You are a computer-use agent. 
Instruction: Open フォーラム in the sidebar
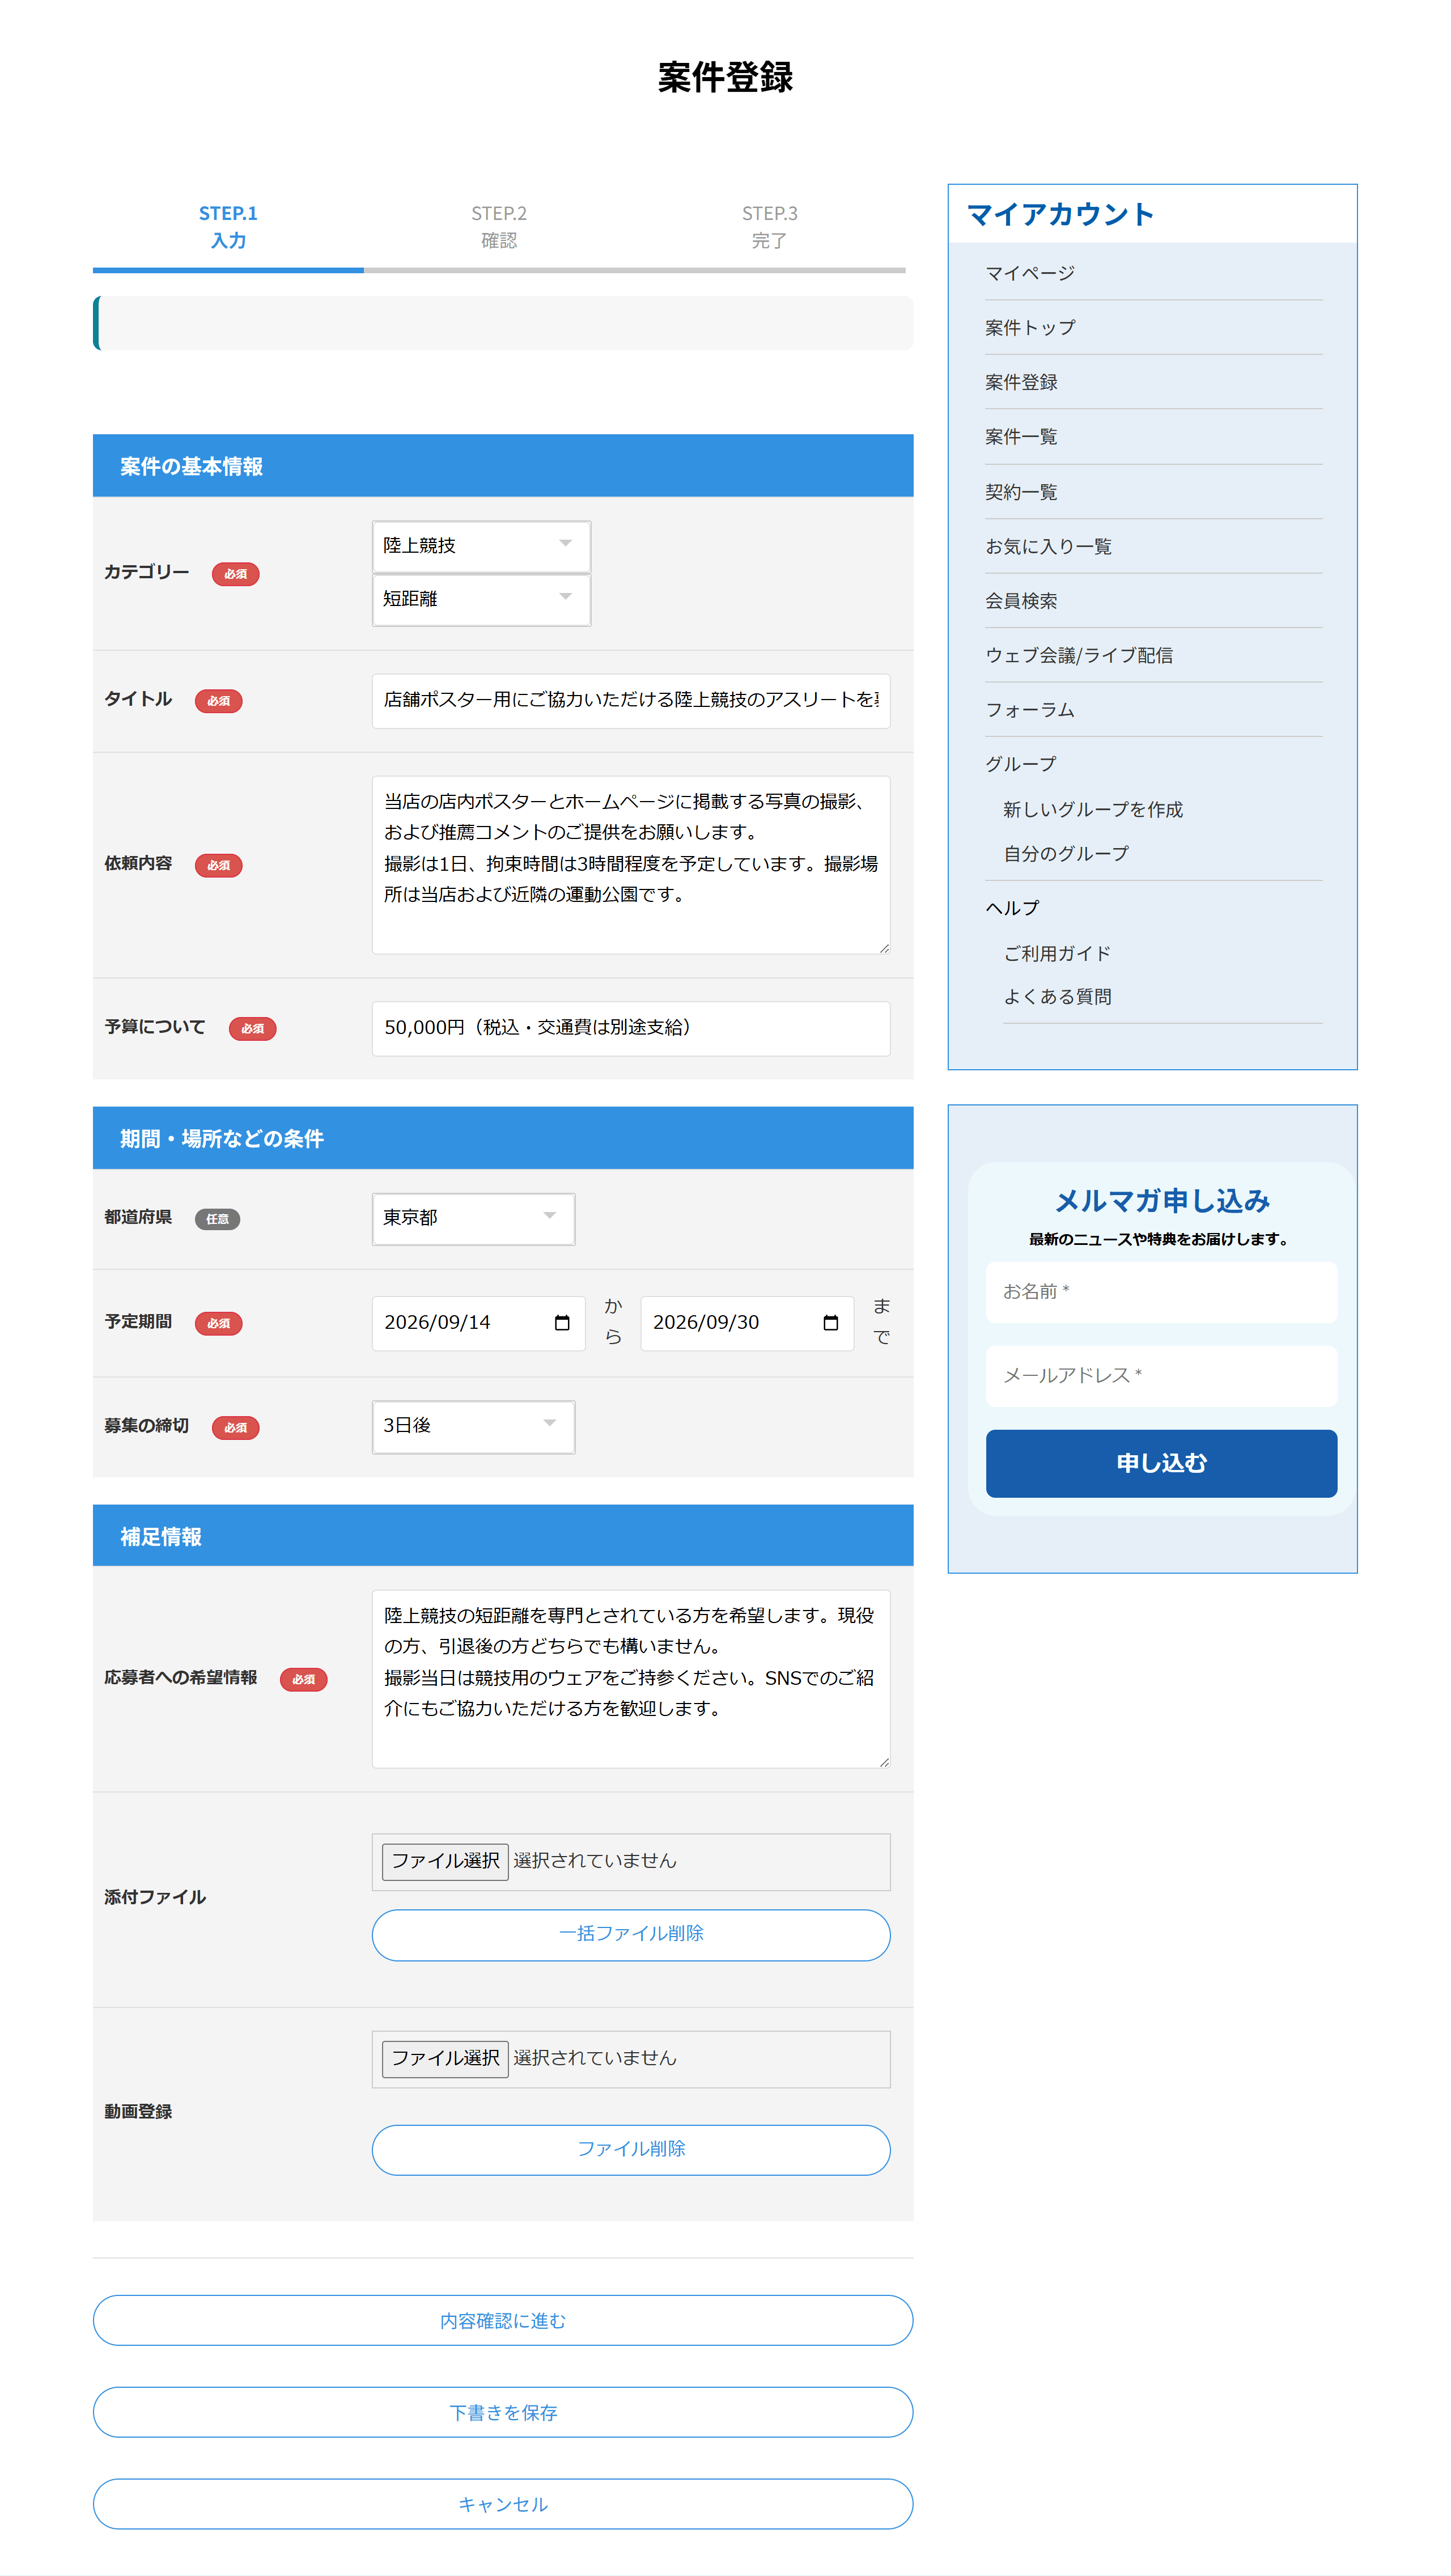tap(1030, 710)
